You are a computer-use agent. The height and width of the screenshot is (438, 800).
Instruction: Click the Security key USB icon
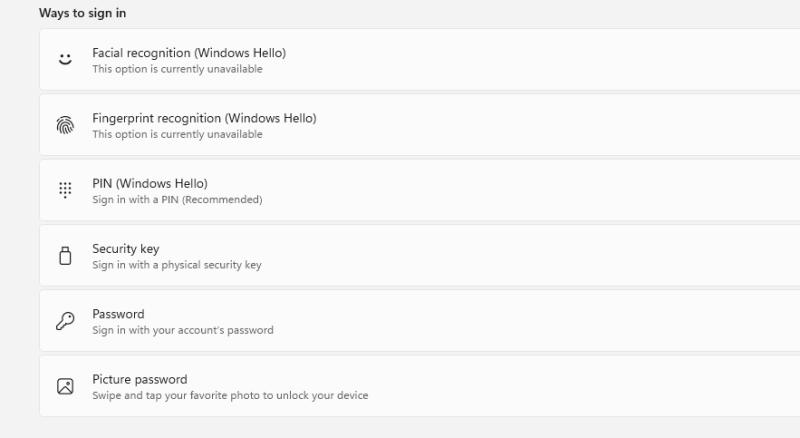pyautogui.click(x=65, y=256)
